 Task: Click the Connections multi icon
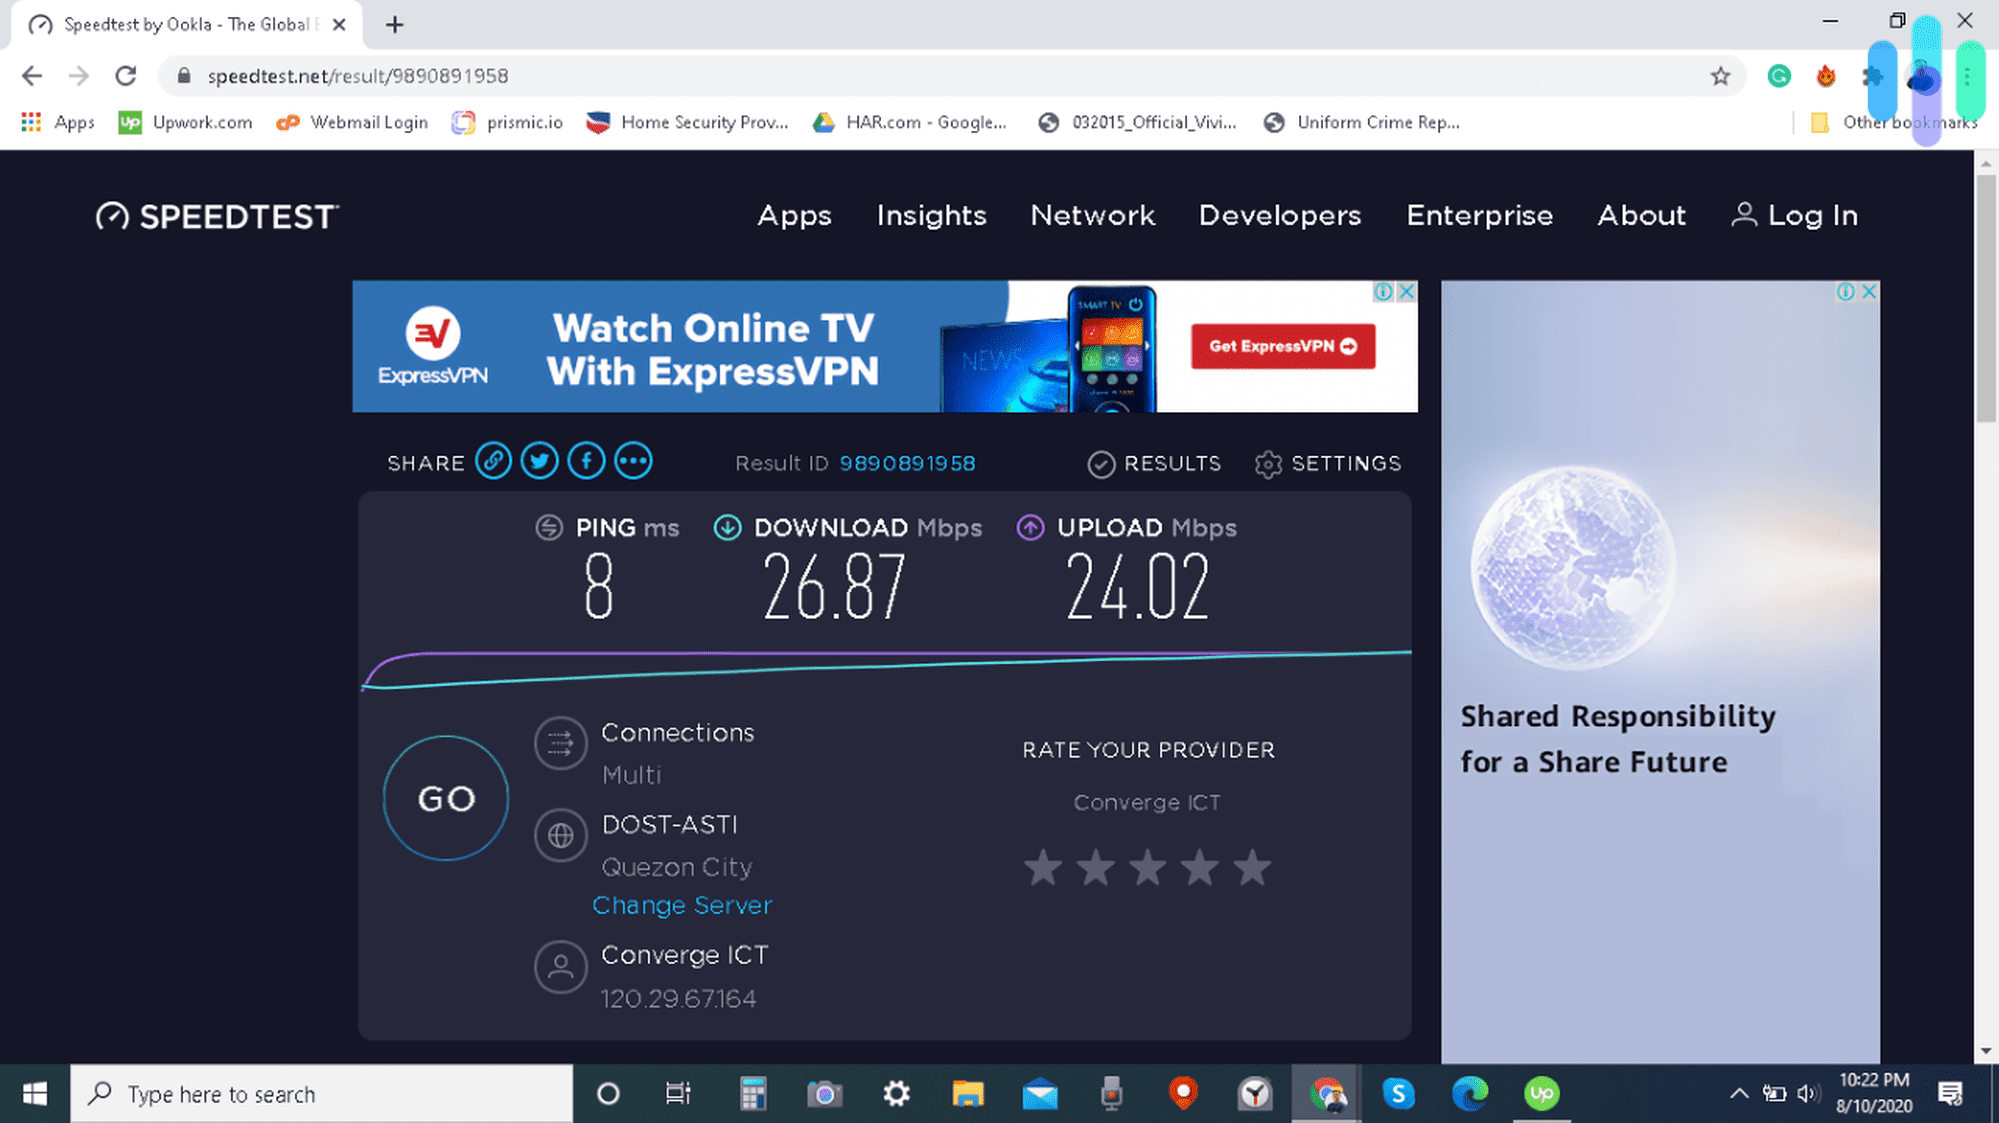click(x=560, y=741)
